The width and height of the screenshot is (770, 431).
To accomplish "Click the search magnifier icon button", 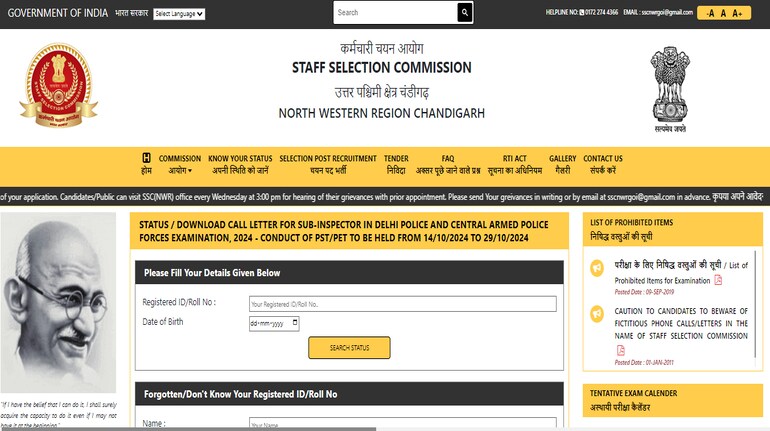I will (x=464, y=13).
